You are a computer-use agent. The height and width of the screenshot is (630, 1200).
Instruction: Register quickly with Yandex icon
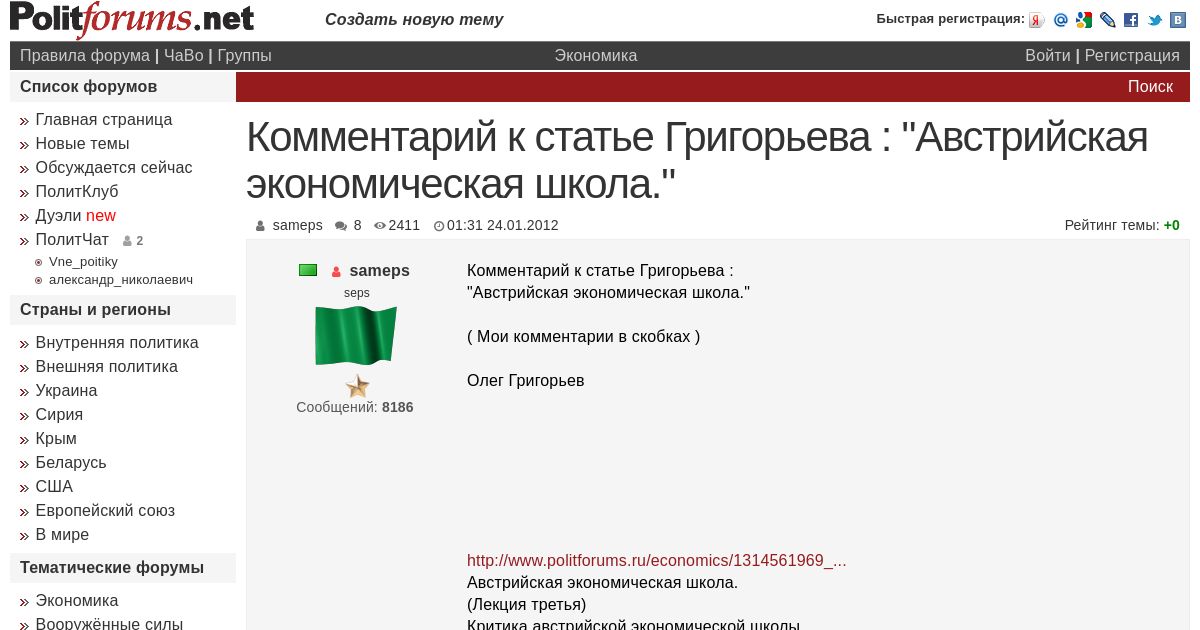click(x=1037, y=20)
